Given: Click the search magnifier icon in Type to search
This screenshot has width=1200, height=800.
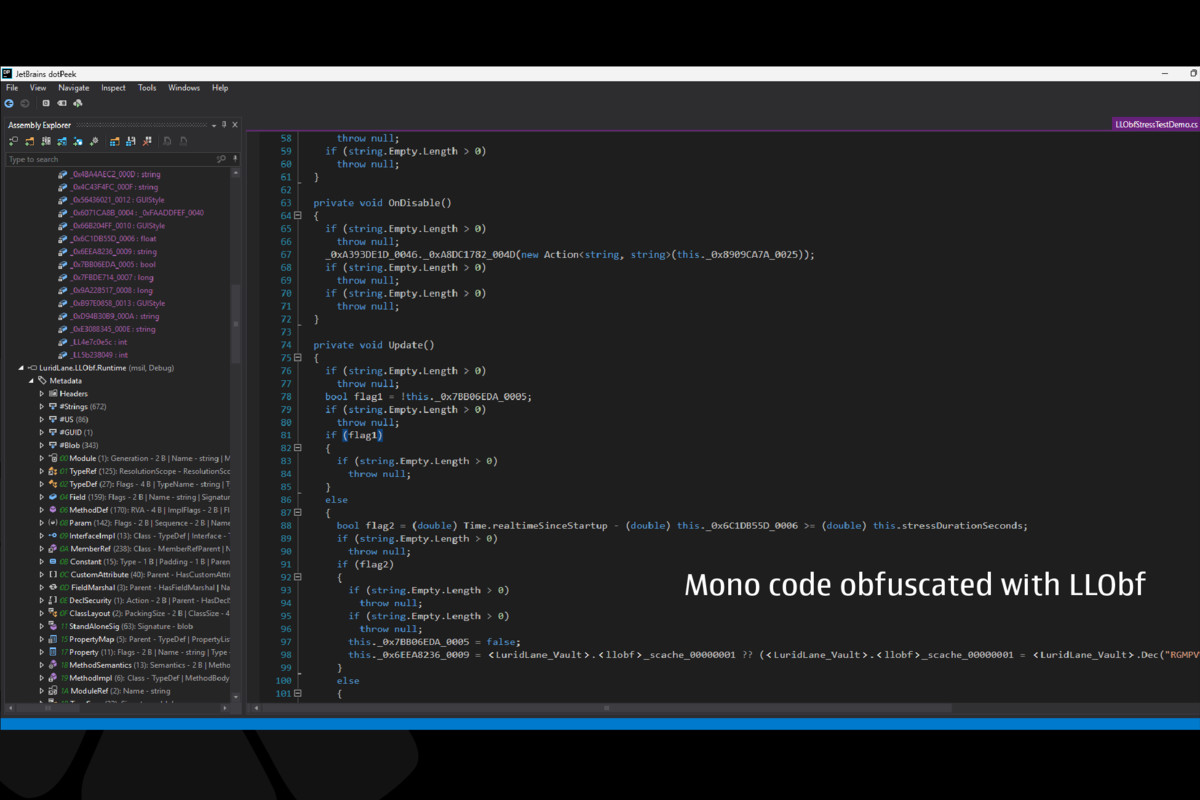Looking at the screenshot, I should coord(221,159).
